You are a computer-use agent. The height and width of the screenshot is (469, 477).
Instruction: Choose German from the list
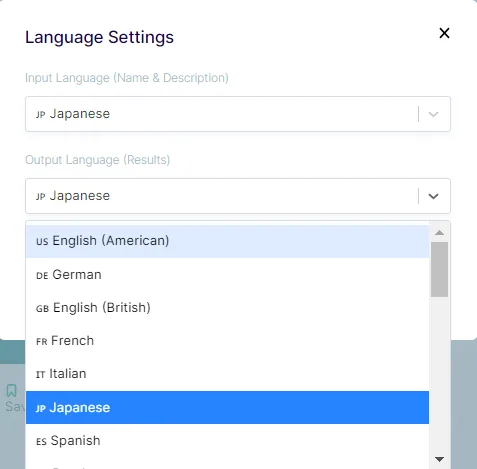click(x=227, y=275)
